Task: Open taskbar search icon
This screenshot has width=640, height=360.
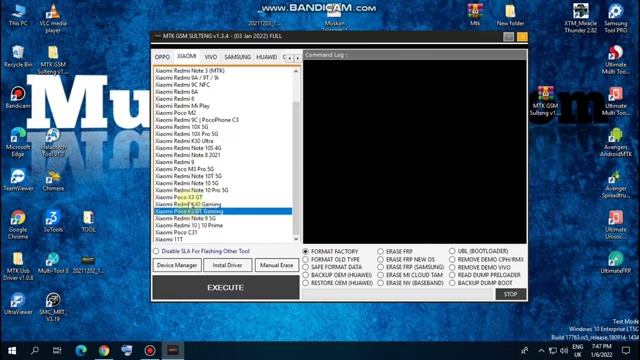Action: [35, 350]
